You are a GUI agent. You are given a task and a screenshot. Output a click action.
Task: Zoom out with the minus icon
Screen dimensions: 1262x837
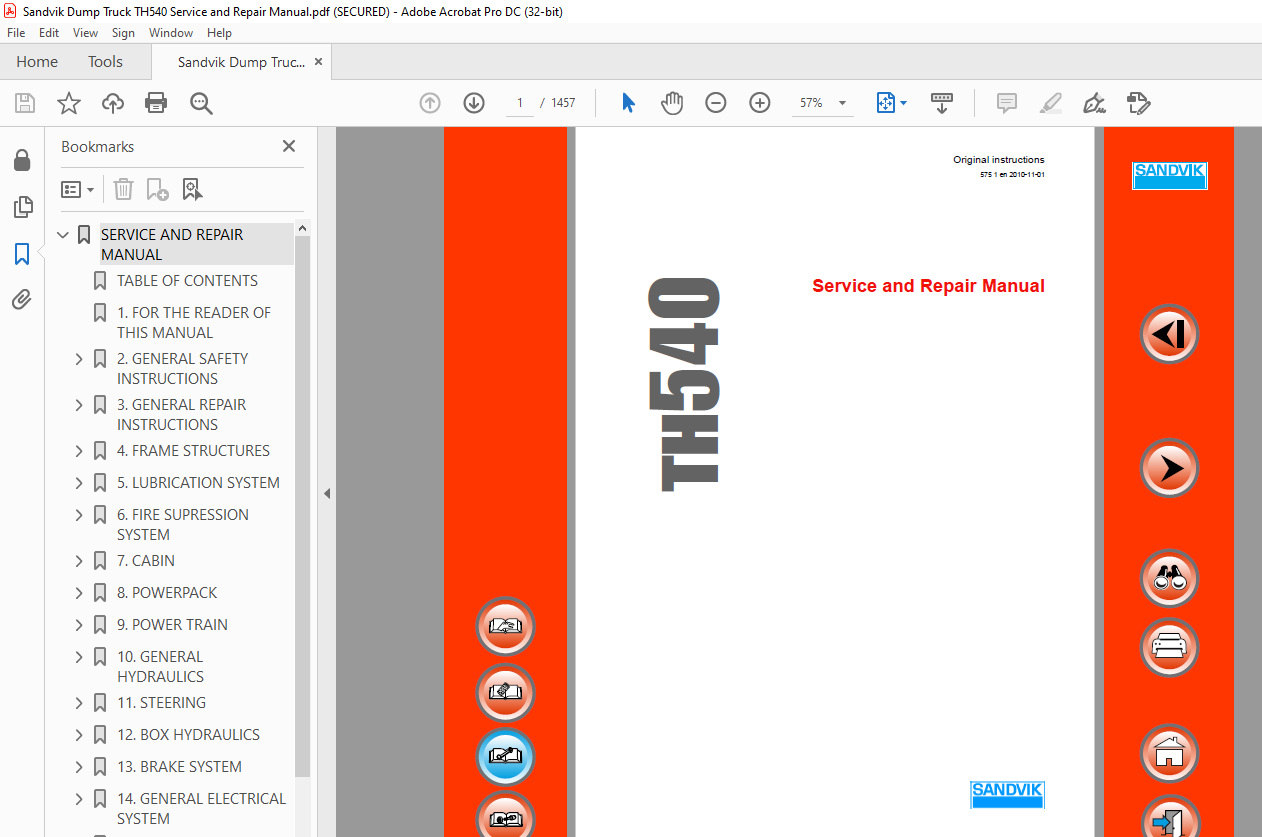pyautogui.click(x=716, y=103)
